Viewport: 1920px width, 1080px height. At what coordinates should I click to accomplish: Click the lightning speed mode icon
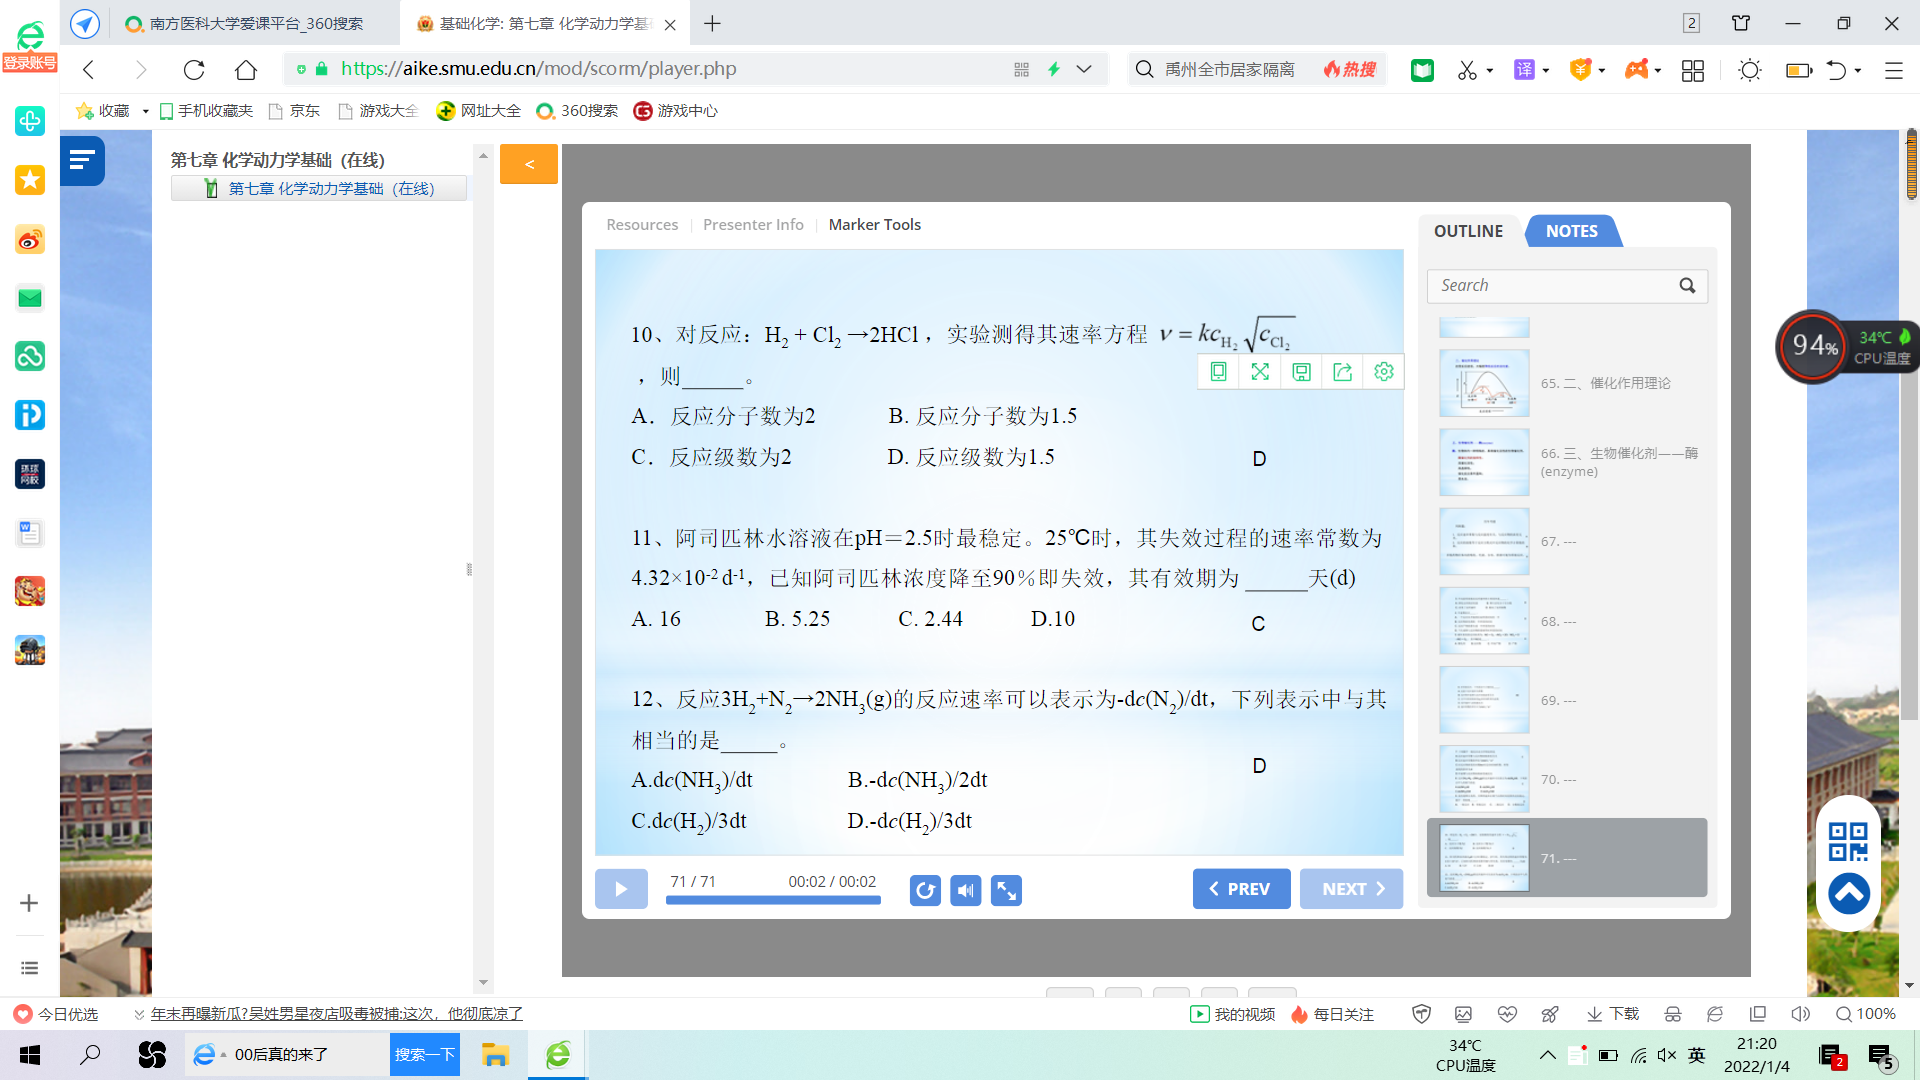(1053, 69)
